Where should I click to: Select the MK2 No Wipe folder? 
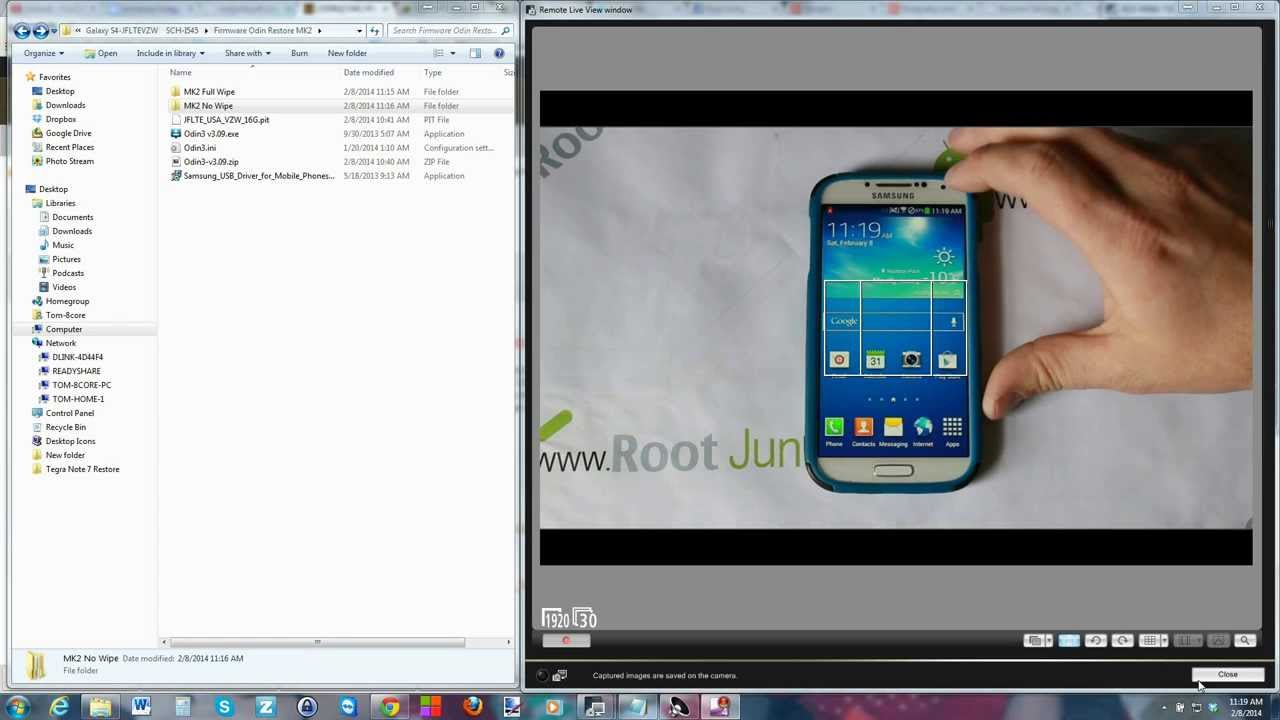tap(208, 106)
